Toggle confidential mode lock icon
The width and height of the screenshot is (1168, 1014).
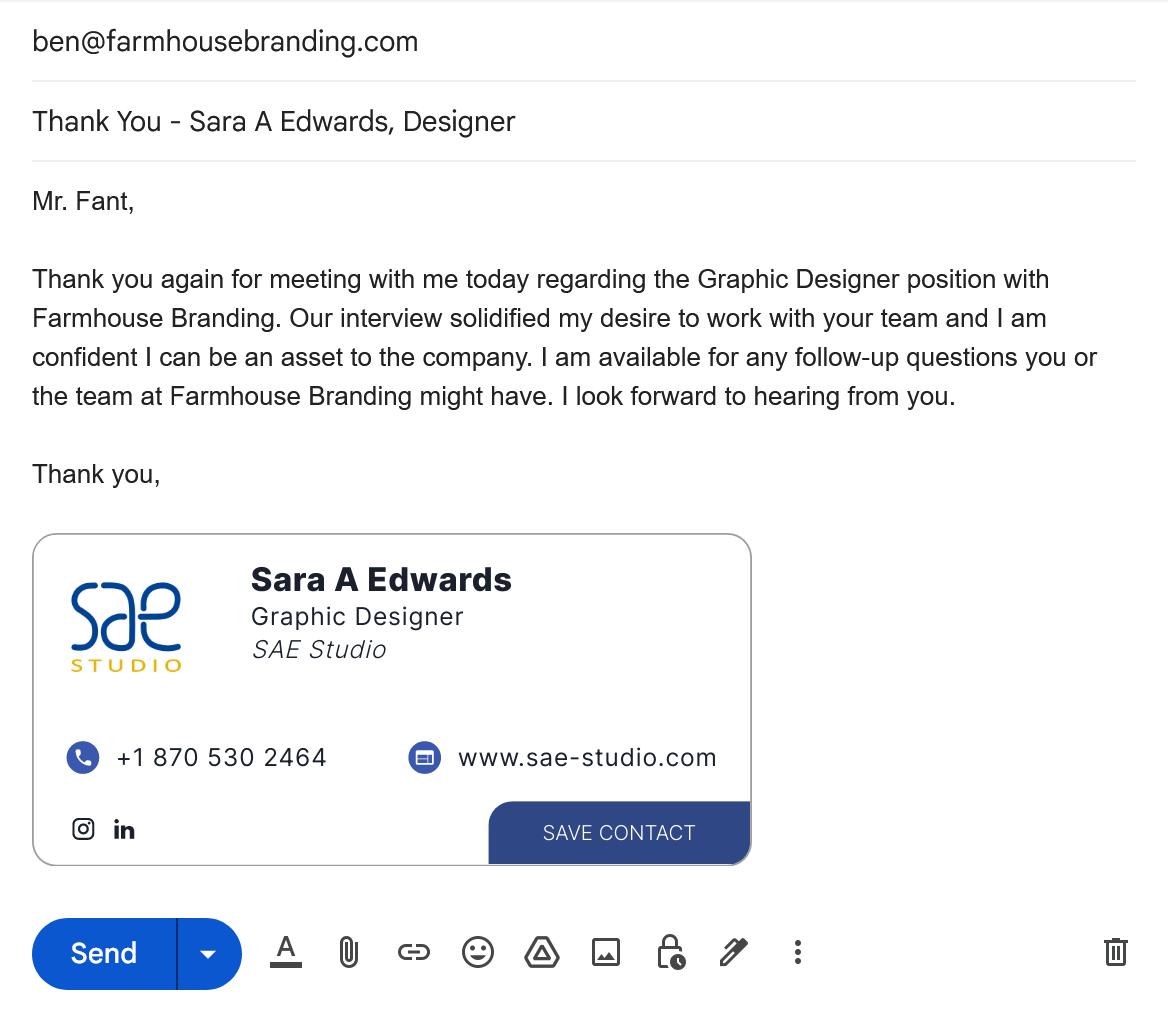[x=670, y=952]
